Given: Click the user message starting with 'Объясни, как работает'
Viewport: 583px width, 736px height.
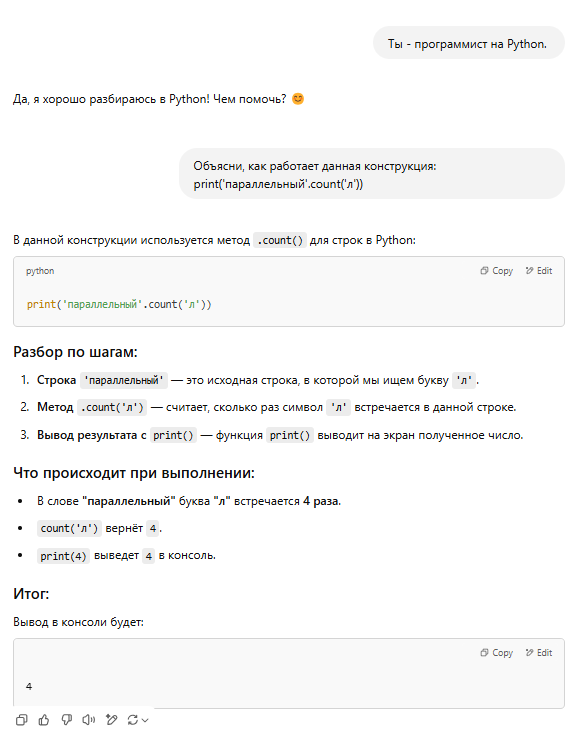Looking at the screenshot, I should [372, 174].
